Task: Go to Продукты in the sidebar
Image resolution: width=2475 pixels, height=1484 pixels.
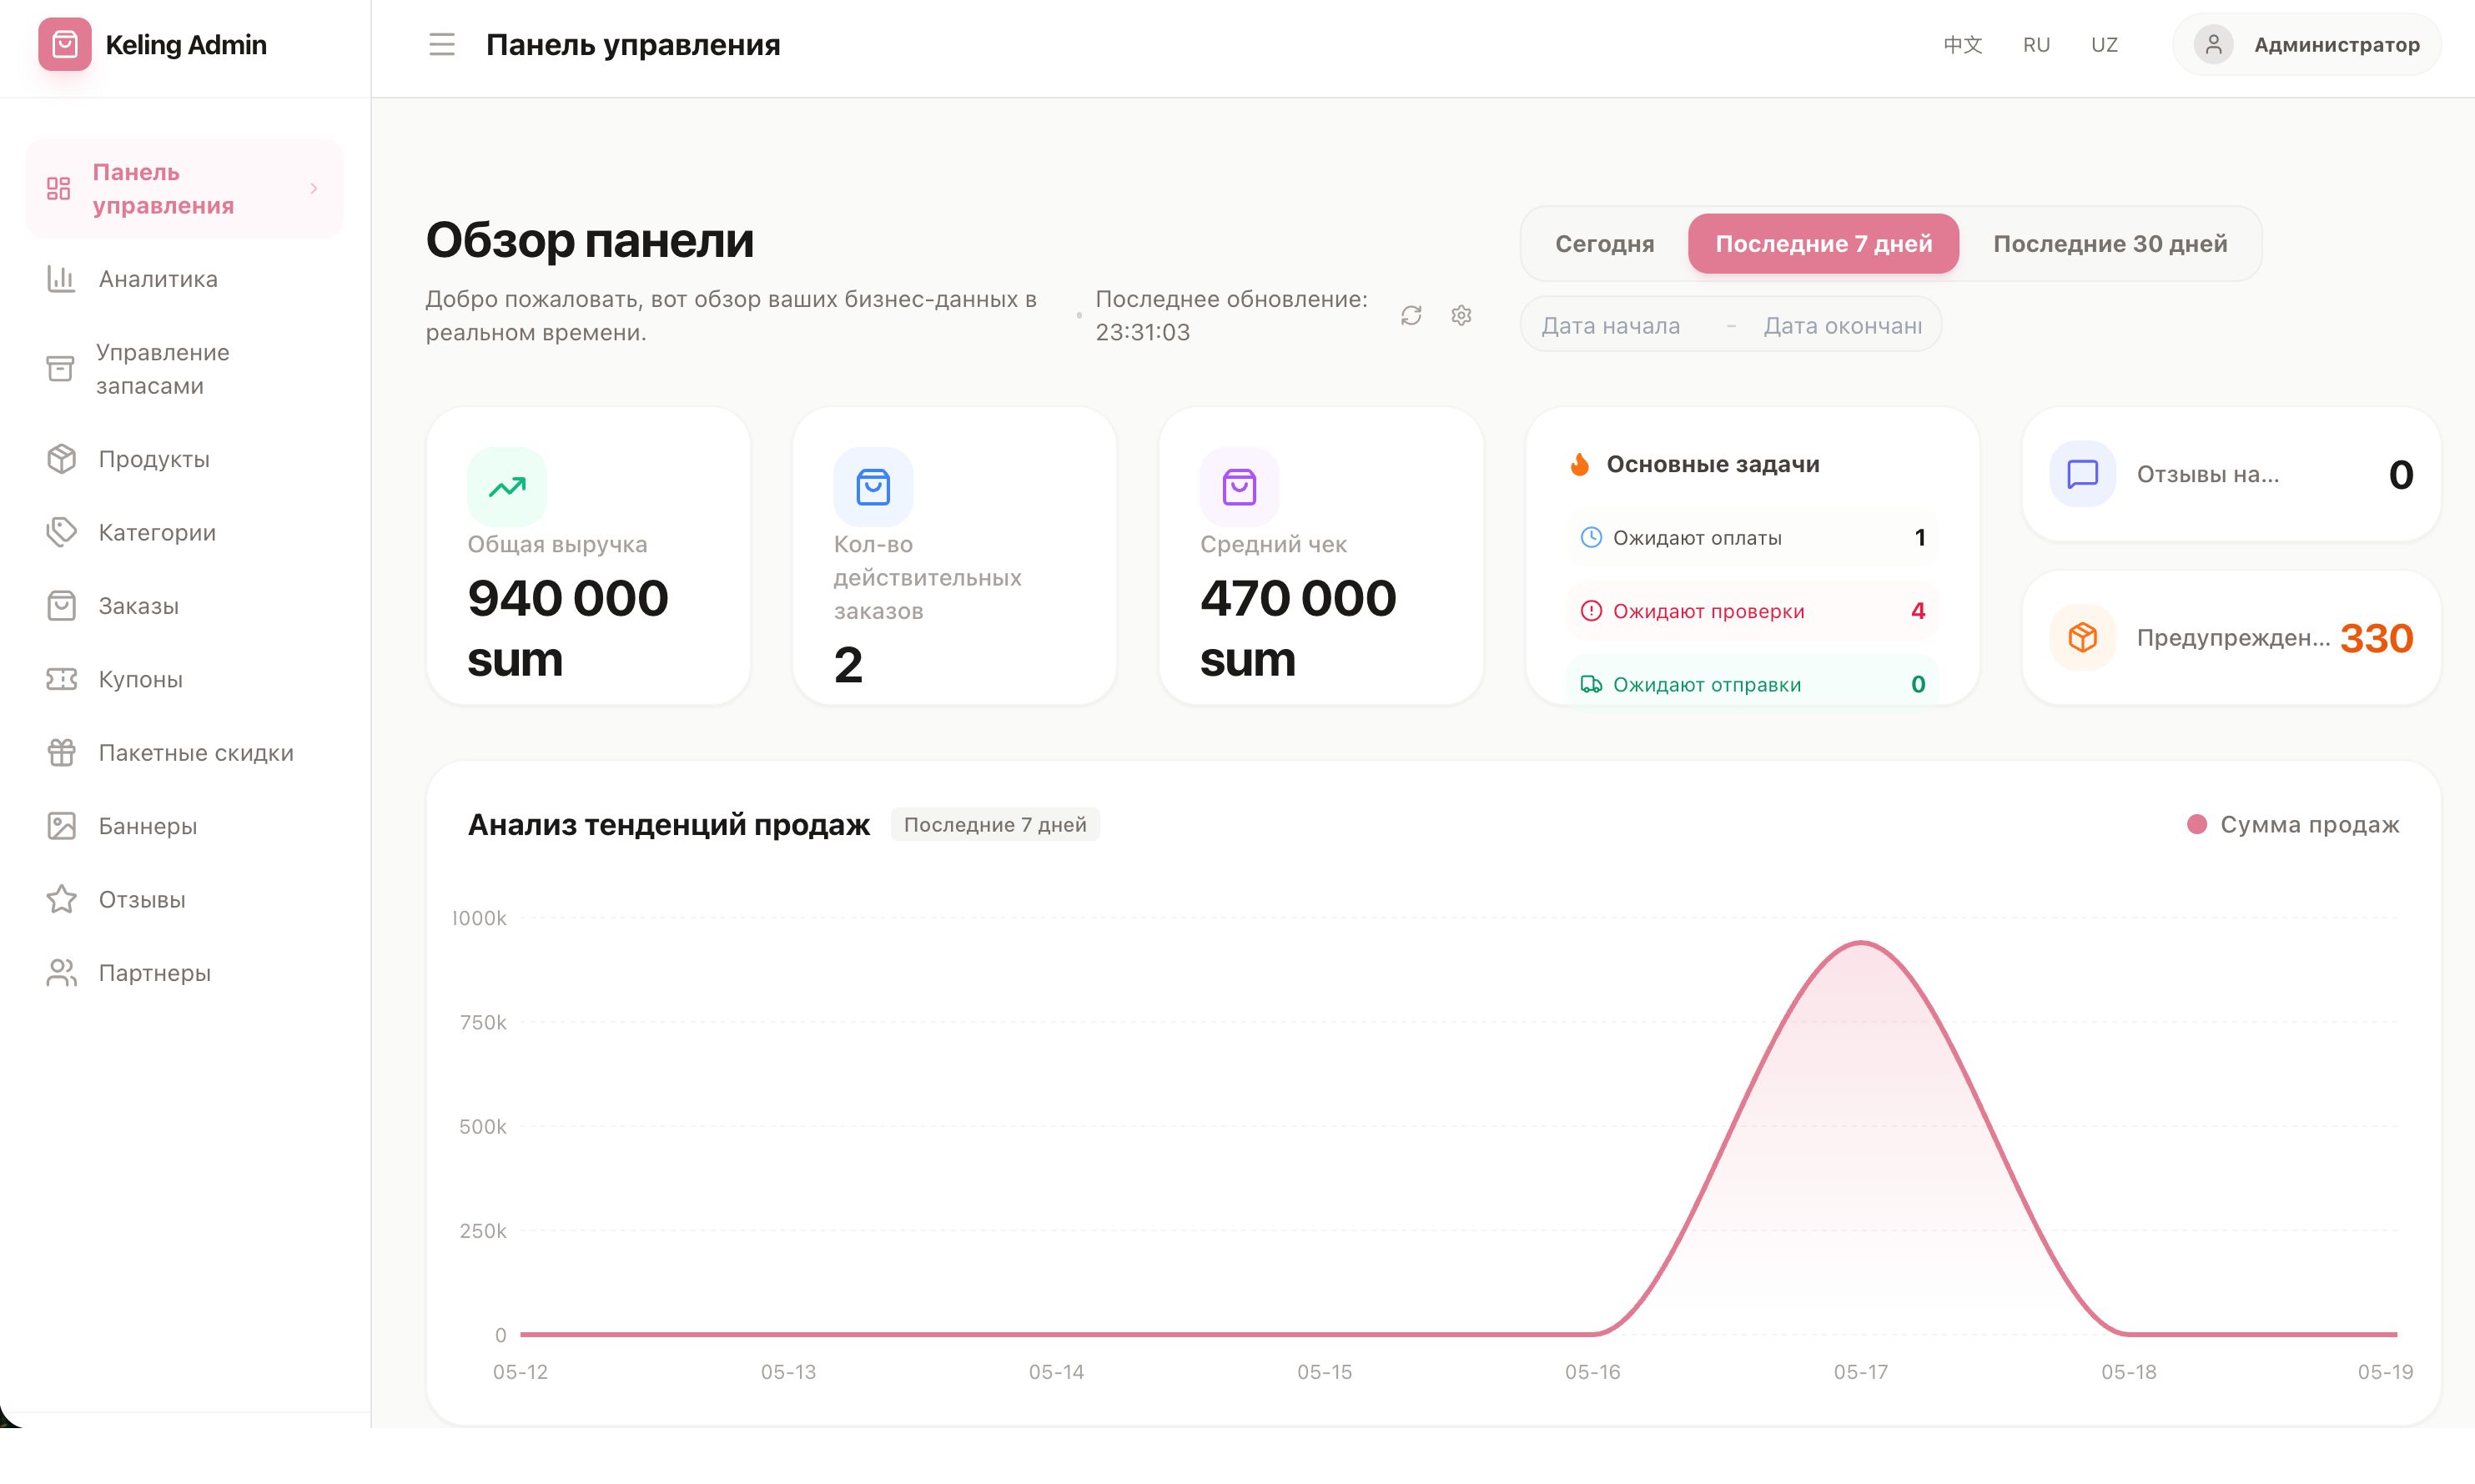Action: coord(185,459)
